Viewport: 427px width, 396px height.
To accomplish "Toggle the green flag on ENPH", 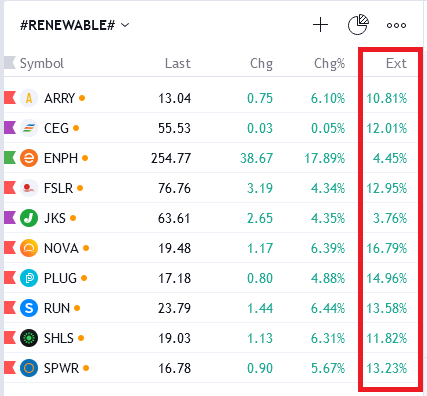I will click(10, 158).
